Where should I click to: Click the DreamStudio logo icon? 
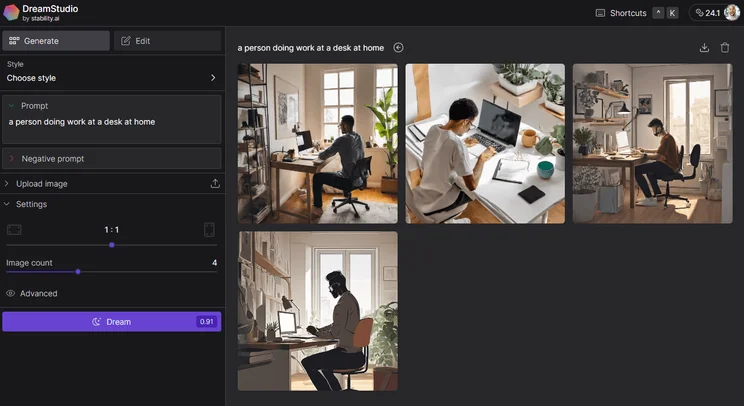[11, 12]
